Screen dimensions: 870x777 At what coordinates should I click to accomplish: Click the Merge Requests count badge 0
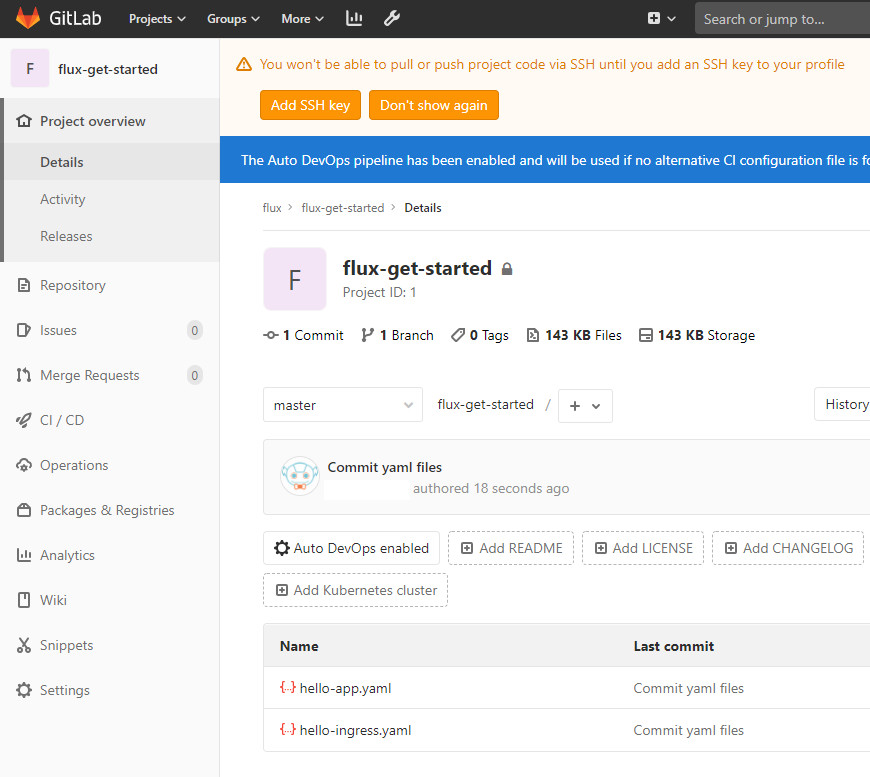pyautogui.click(x=195, y=375)
